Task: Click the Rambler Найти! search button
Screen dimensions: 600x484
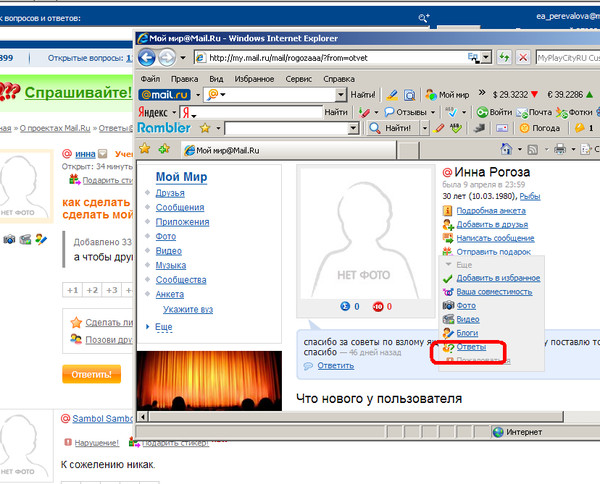Action: coord(391,128)
